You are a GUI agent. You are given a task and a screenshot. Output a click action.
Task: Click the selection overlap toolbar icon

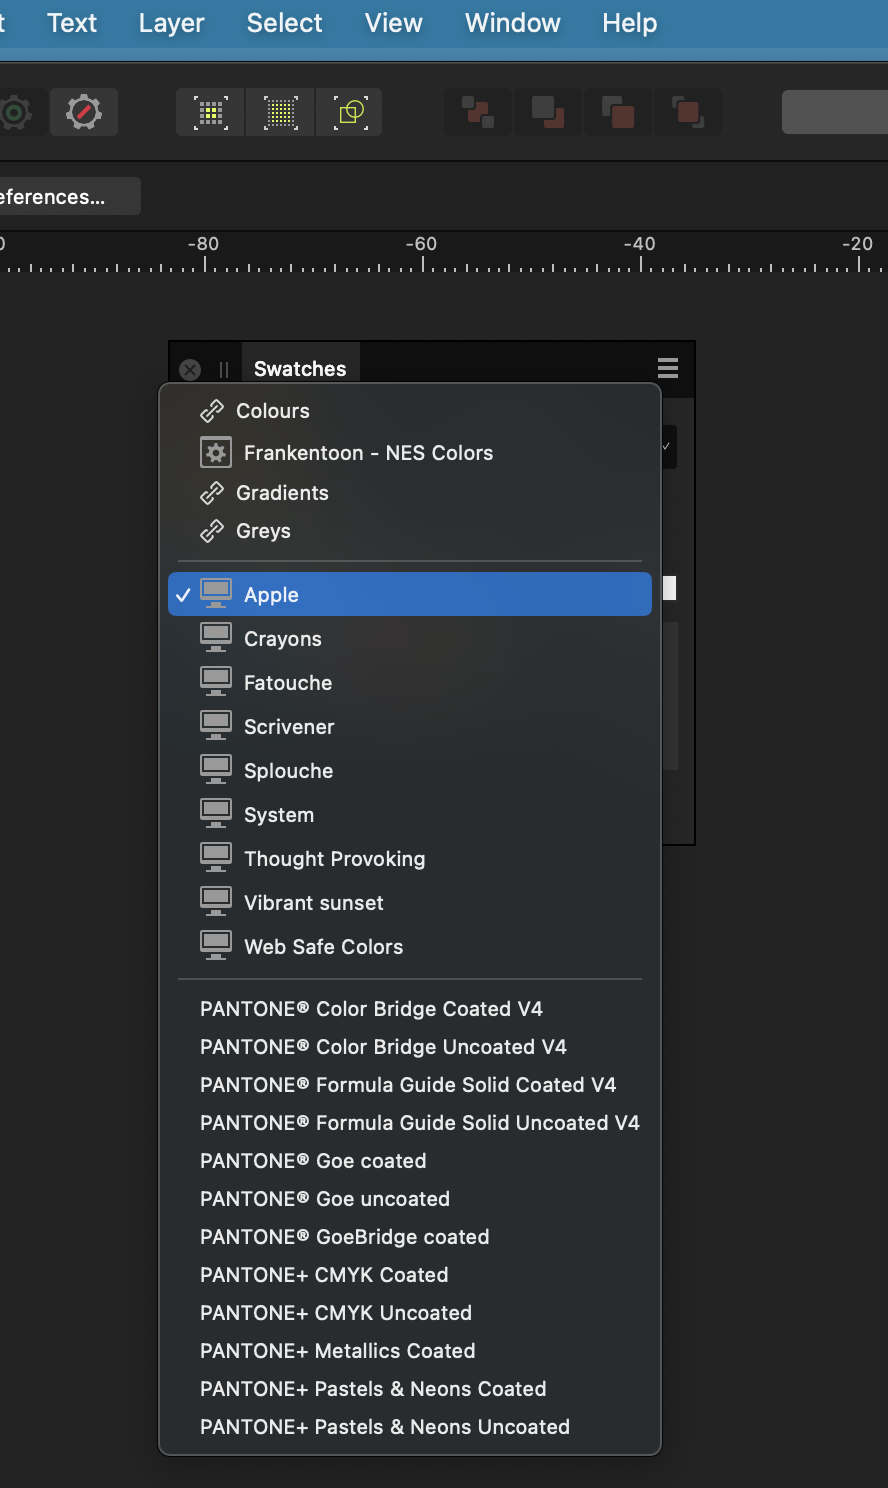(350, 112)
